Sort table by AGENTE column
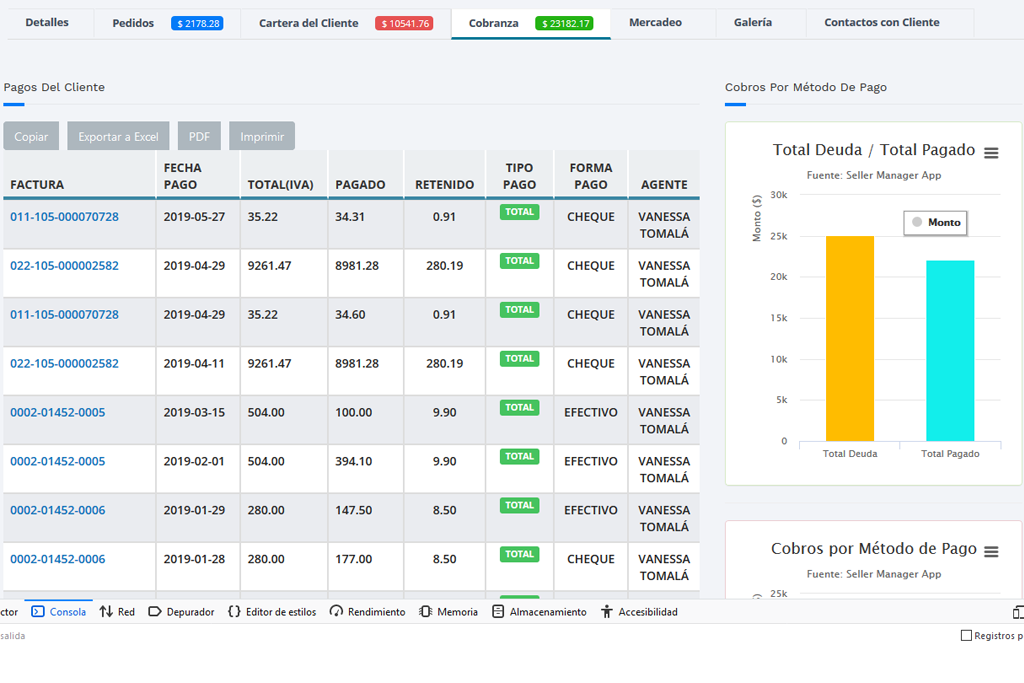 (664, 175)
